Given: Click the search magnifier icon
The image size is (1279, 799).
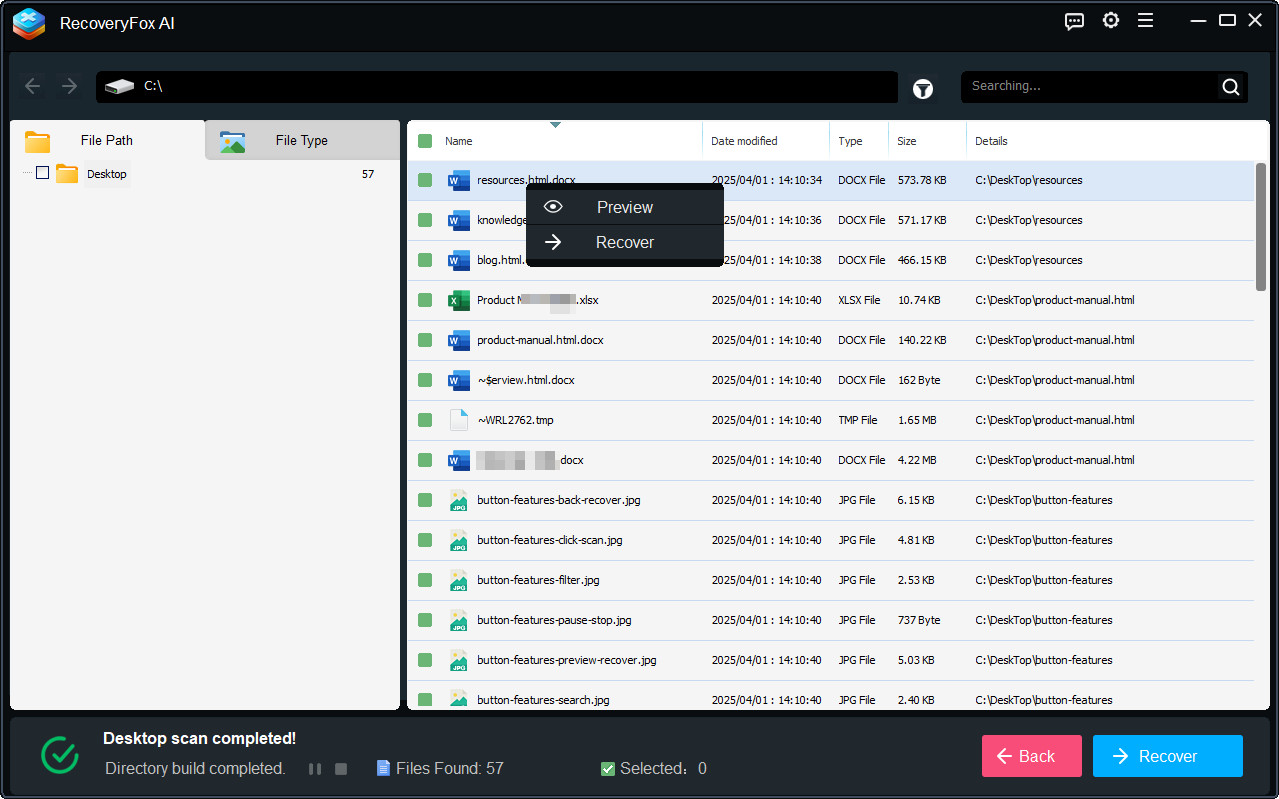Looking at the screenshot, I should (1231, 87).
